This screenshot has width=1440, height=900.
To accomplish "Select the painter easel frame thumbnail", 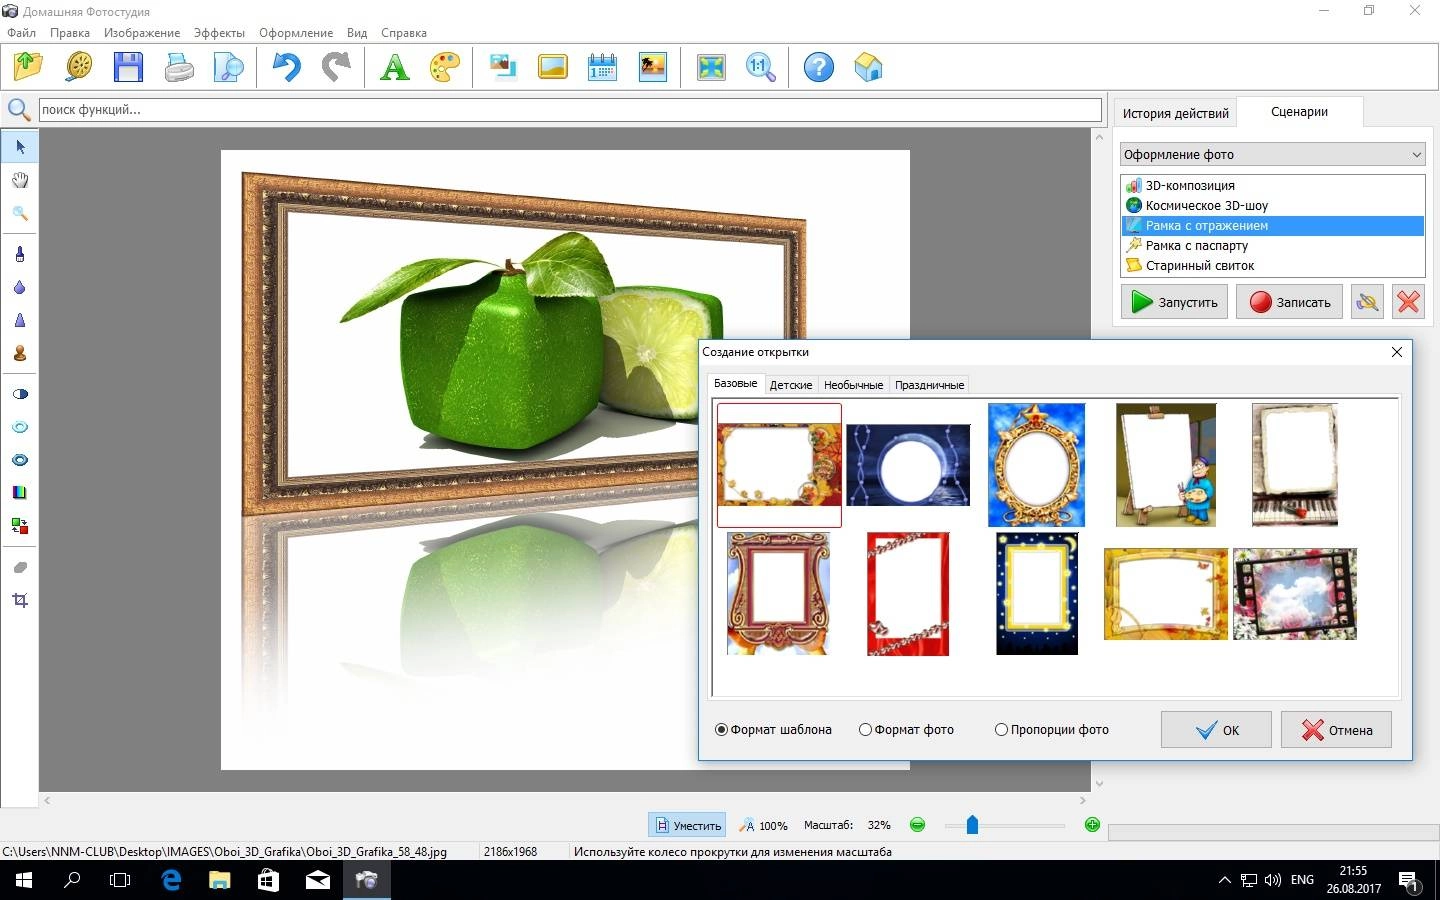I will tap(1166, 465).
